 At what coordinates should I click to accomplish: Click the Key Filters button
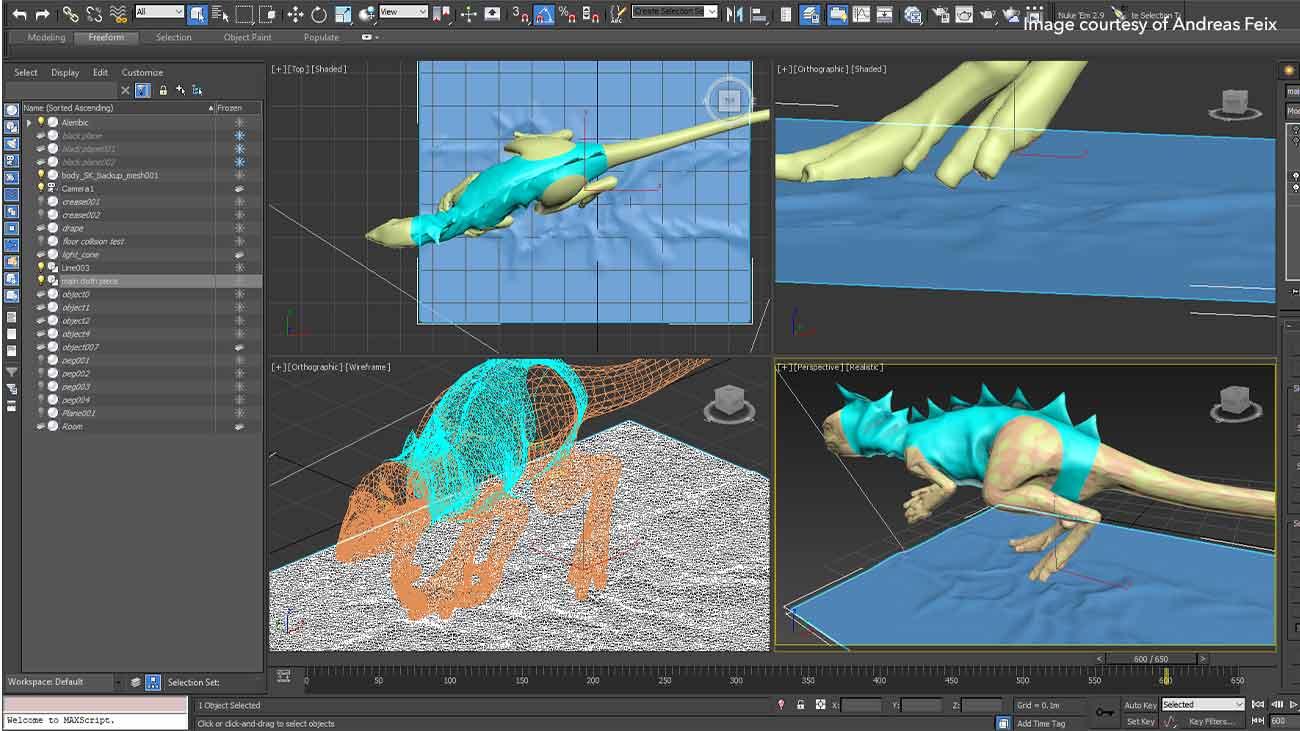tap(1211, 721)
